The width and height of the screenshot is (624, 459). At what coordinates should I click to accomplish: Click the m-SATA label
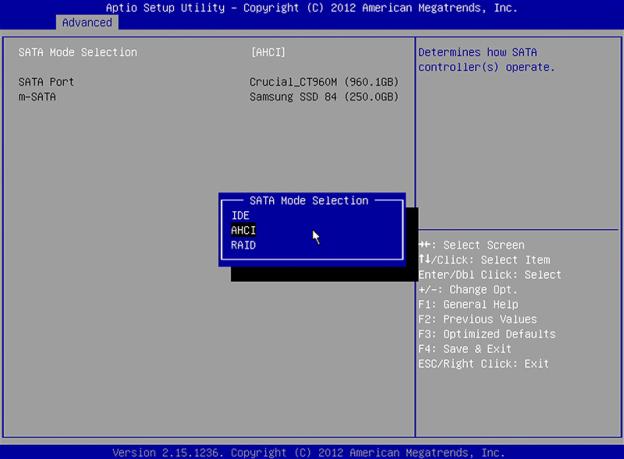37,97
